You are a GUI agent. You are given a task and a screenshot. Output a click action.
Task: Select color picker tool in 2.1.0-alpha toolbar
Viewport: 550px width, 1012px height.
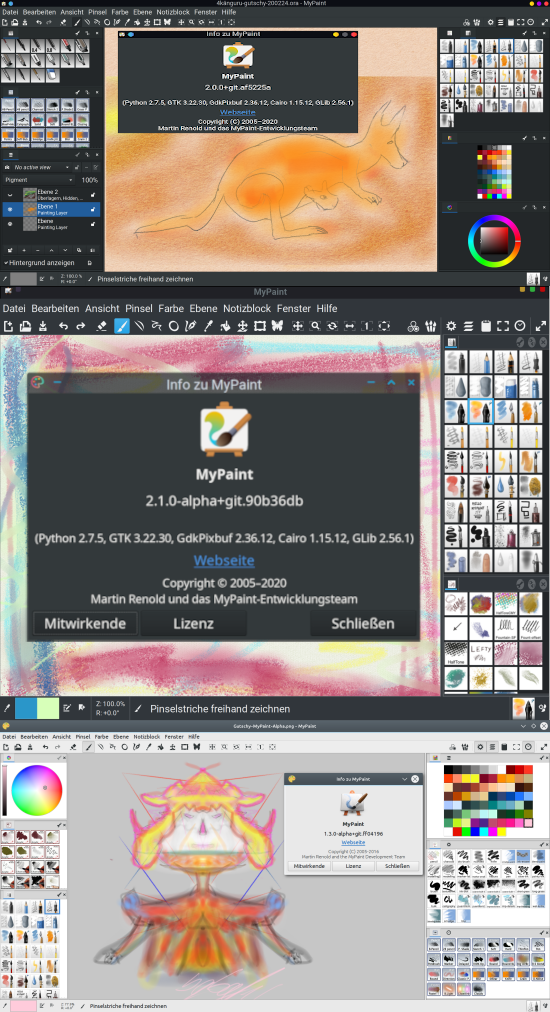click(x=208, y=326)
